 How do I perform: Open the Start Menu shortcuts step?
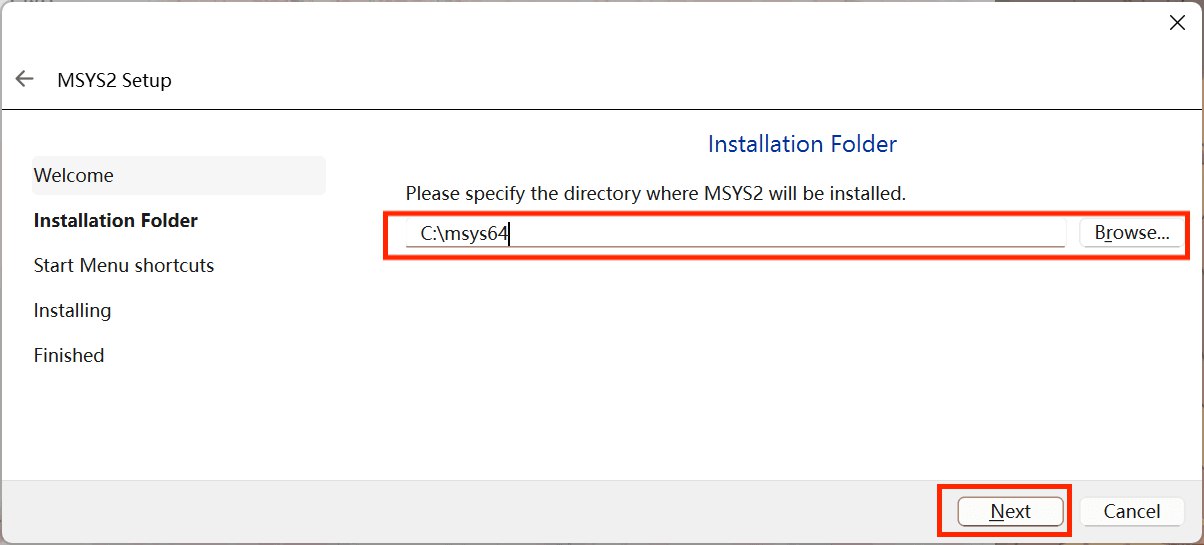124,265
